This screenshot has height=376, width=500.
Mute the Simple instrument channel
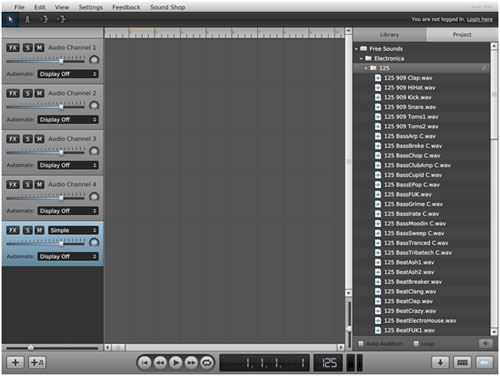click(x=39, y=230)
